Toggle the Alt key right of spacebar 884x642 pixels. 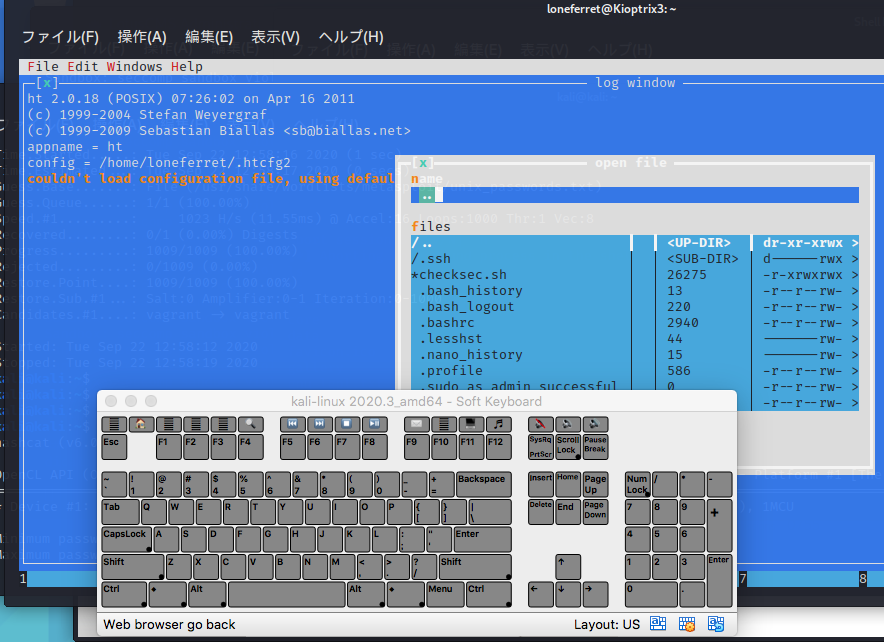click(366, 594)
